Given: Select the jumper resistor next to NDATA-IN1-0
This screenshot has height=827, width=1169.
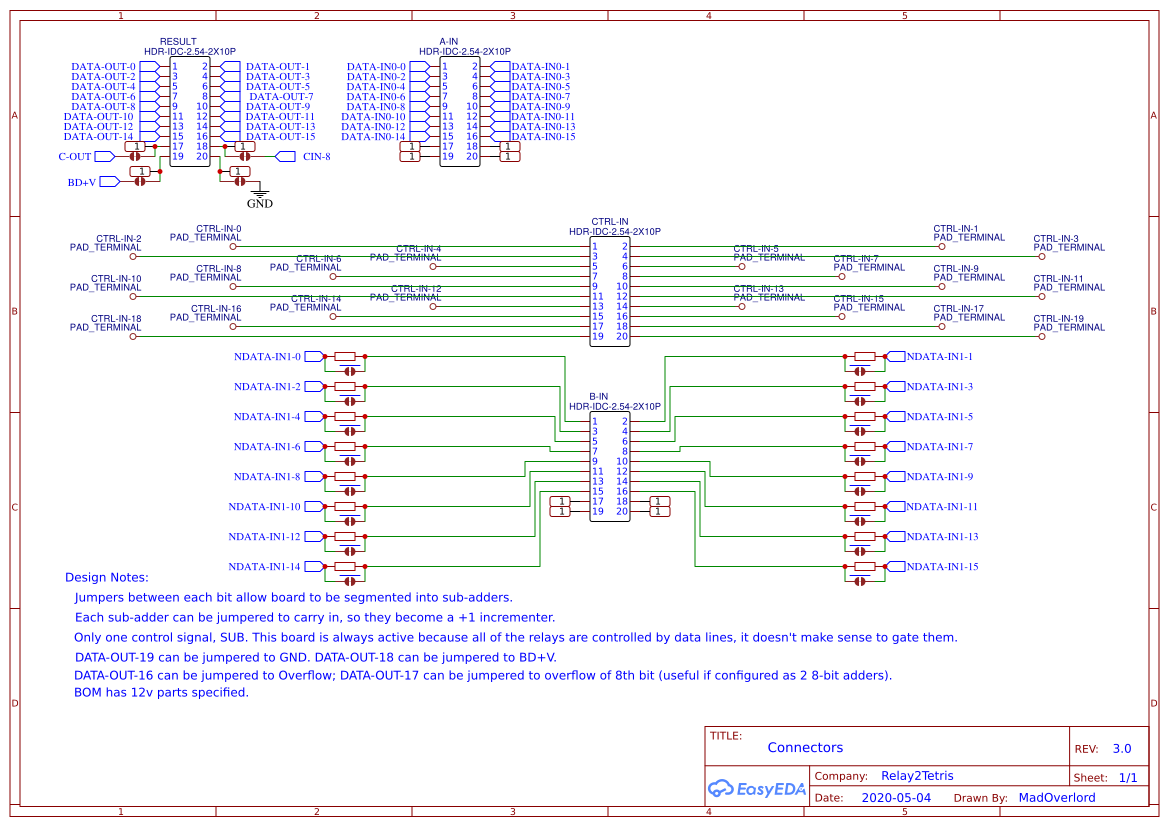Looking at the screenshot, I should 347,356.
